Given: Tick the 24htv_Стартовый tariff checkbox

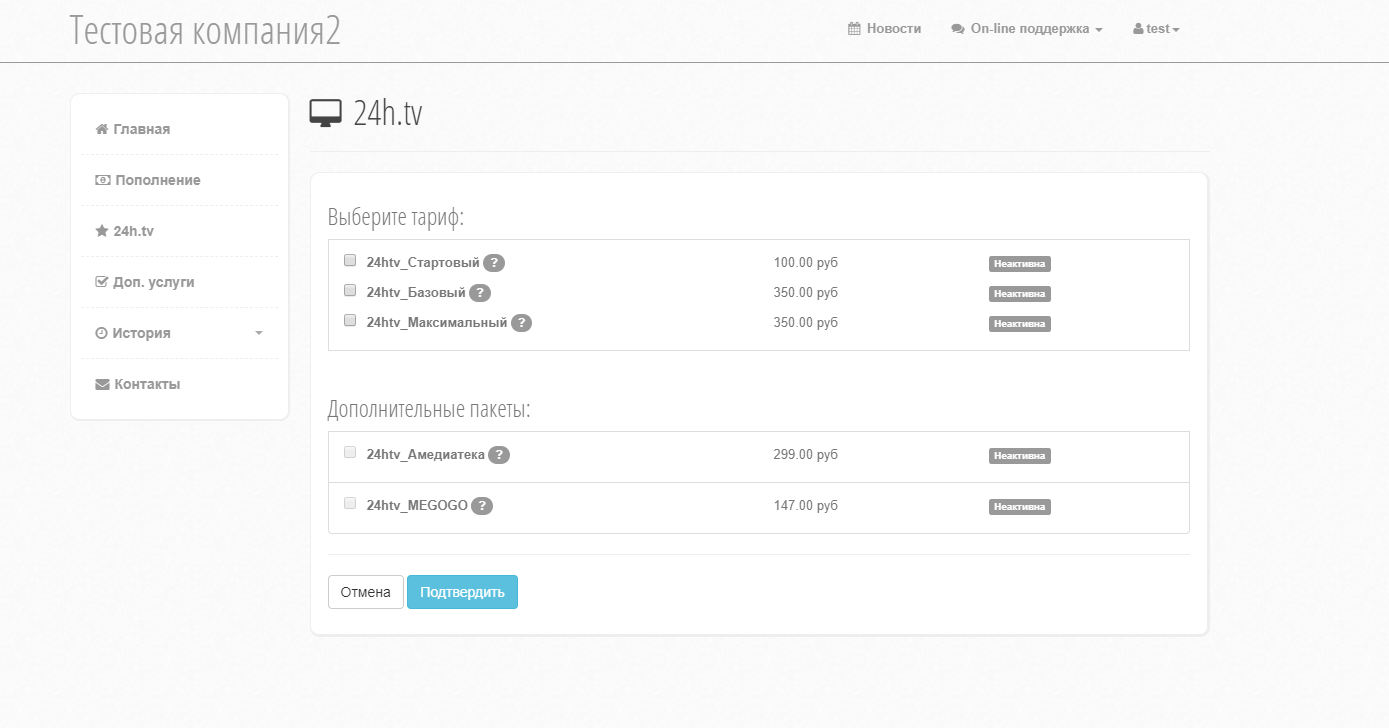Looking at the screenshot, I should pos(350,260).
